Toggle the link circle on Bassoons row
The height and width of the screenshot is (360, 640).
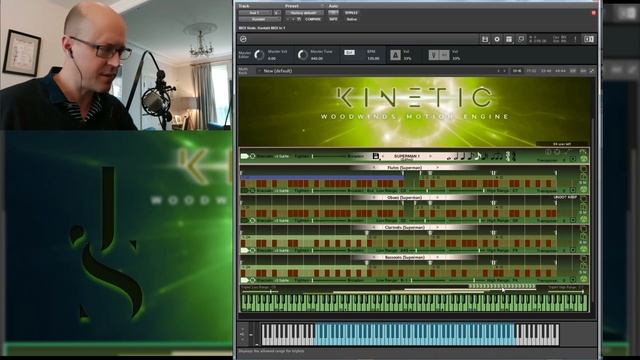[x=253, y=280]
